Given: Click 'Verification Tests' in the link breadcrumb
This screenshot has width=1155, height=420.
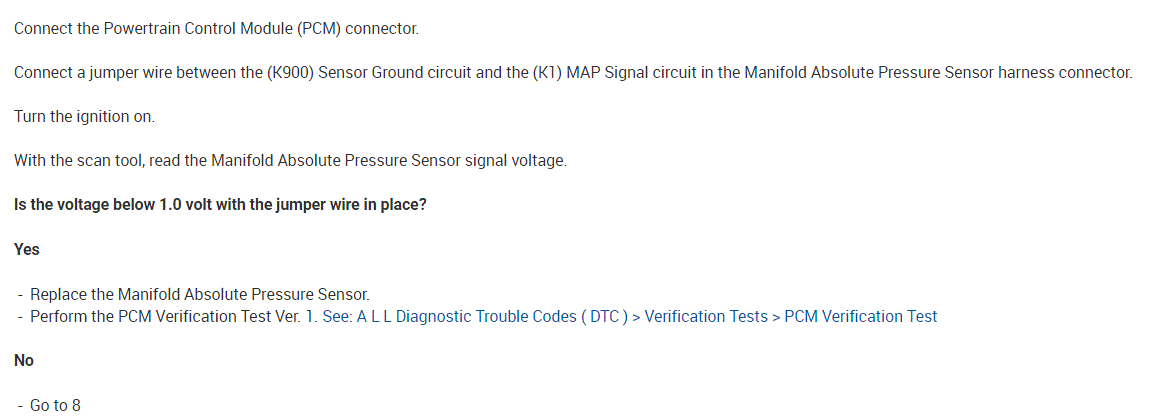Looking at the screenshot, I should 707,317.
